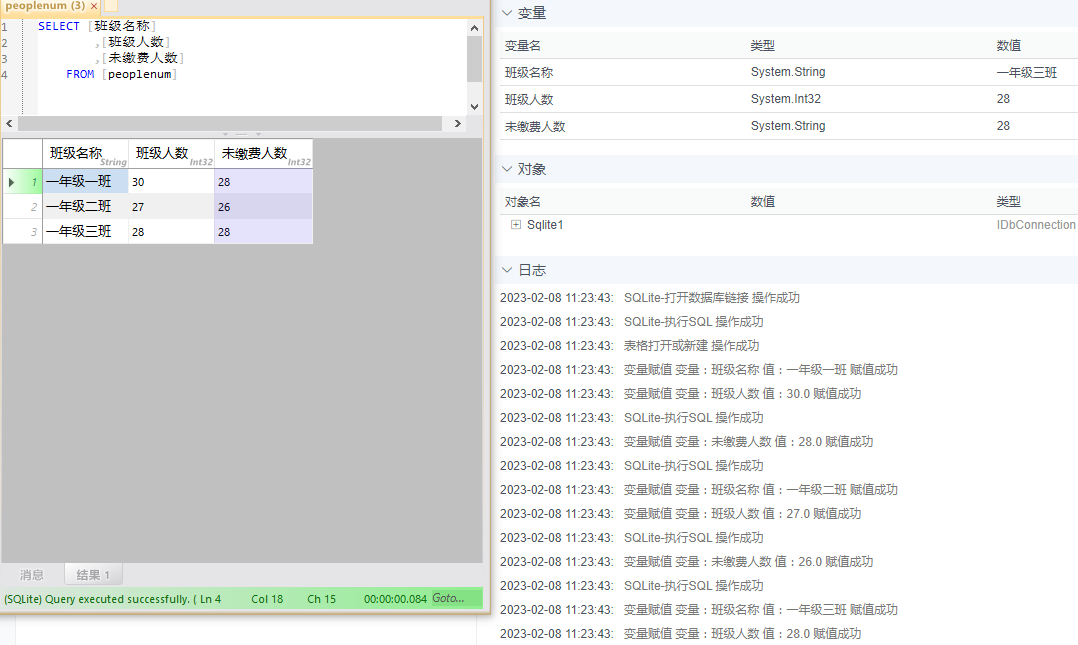
Task: Expand the Sqlite1 object node
Action: 516,225
